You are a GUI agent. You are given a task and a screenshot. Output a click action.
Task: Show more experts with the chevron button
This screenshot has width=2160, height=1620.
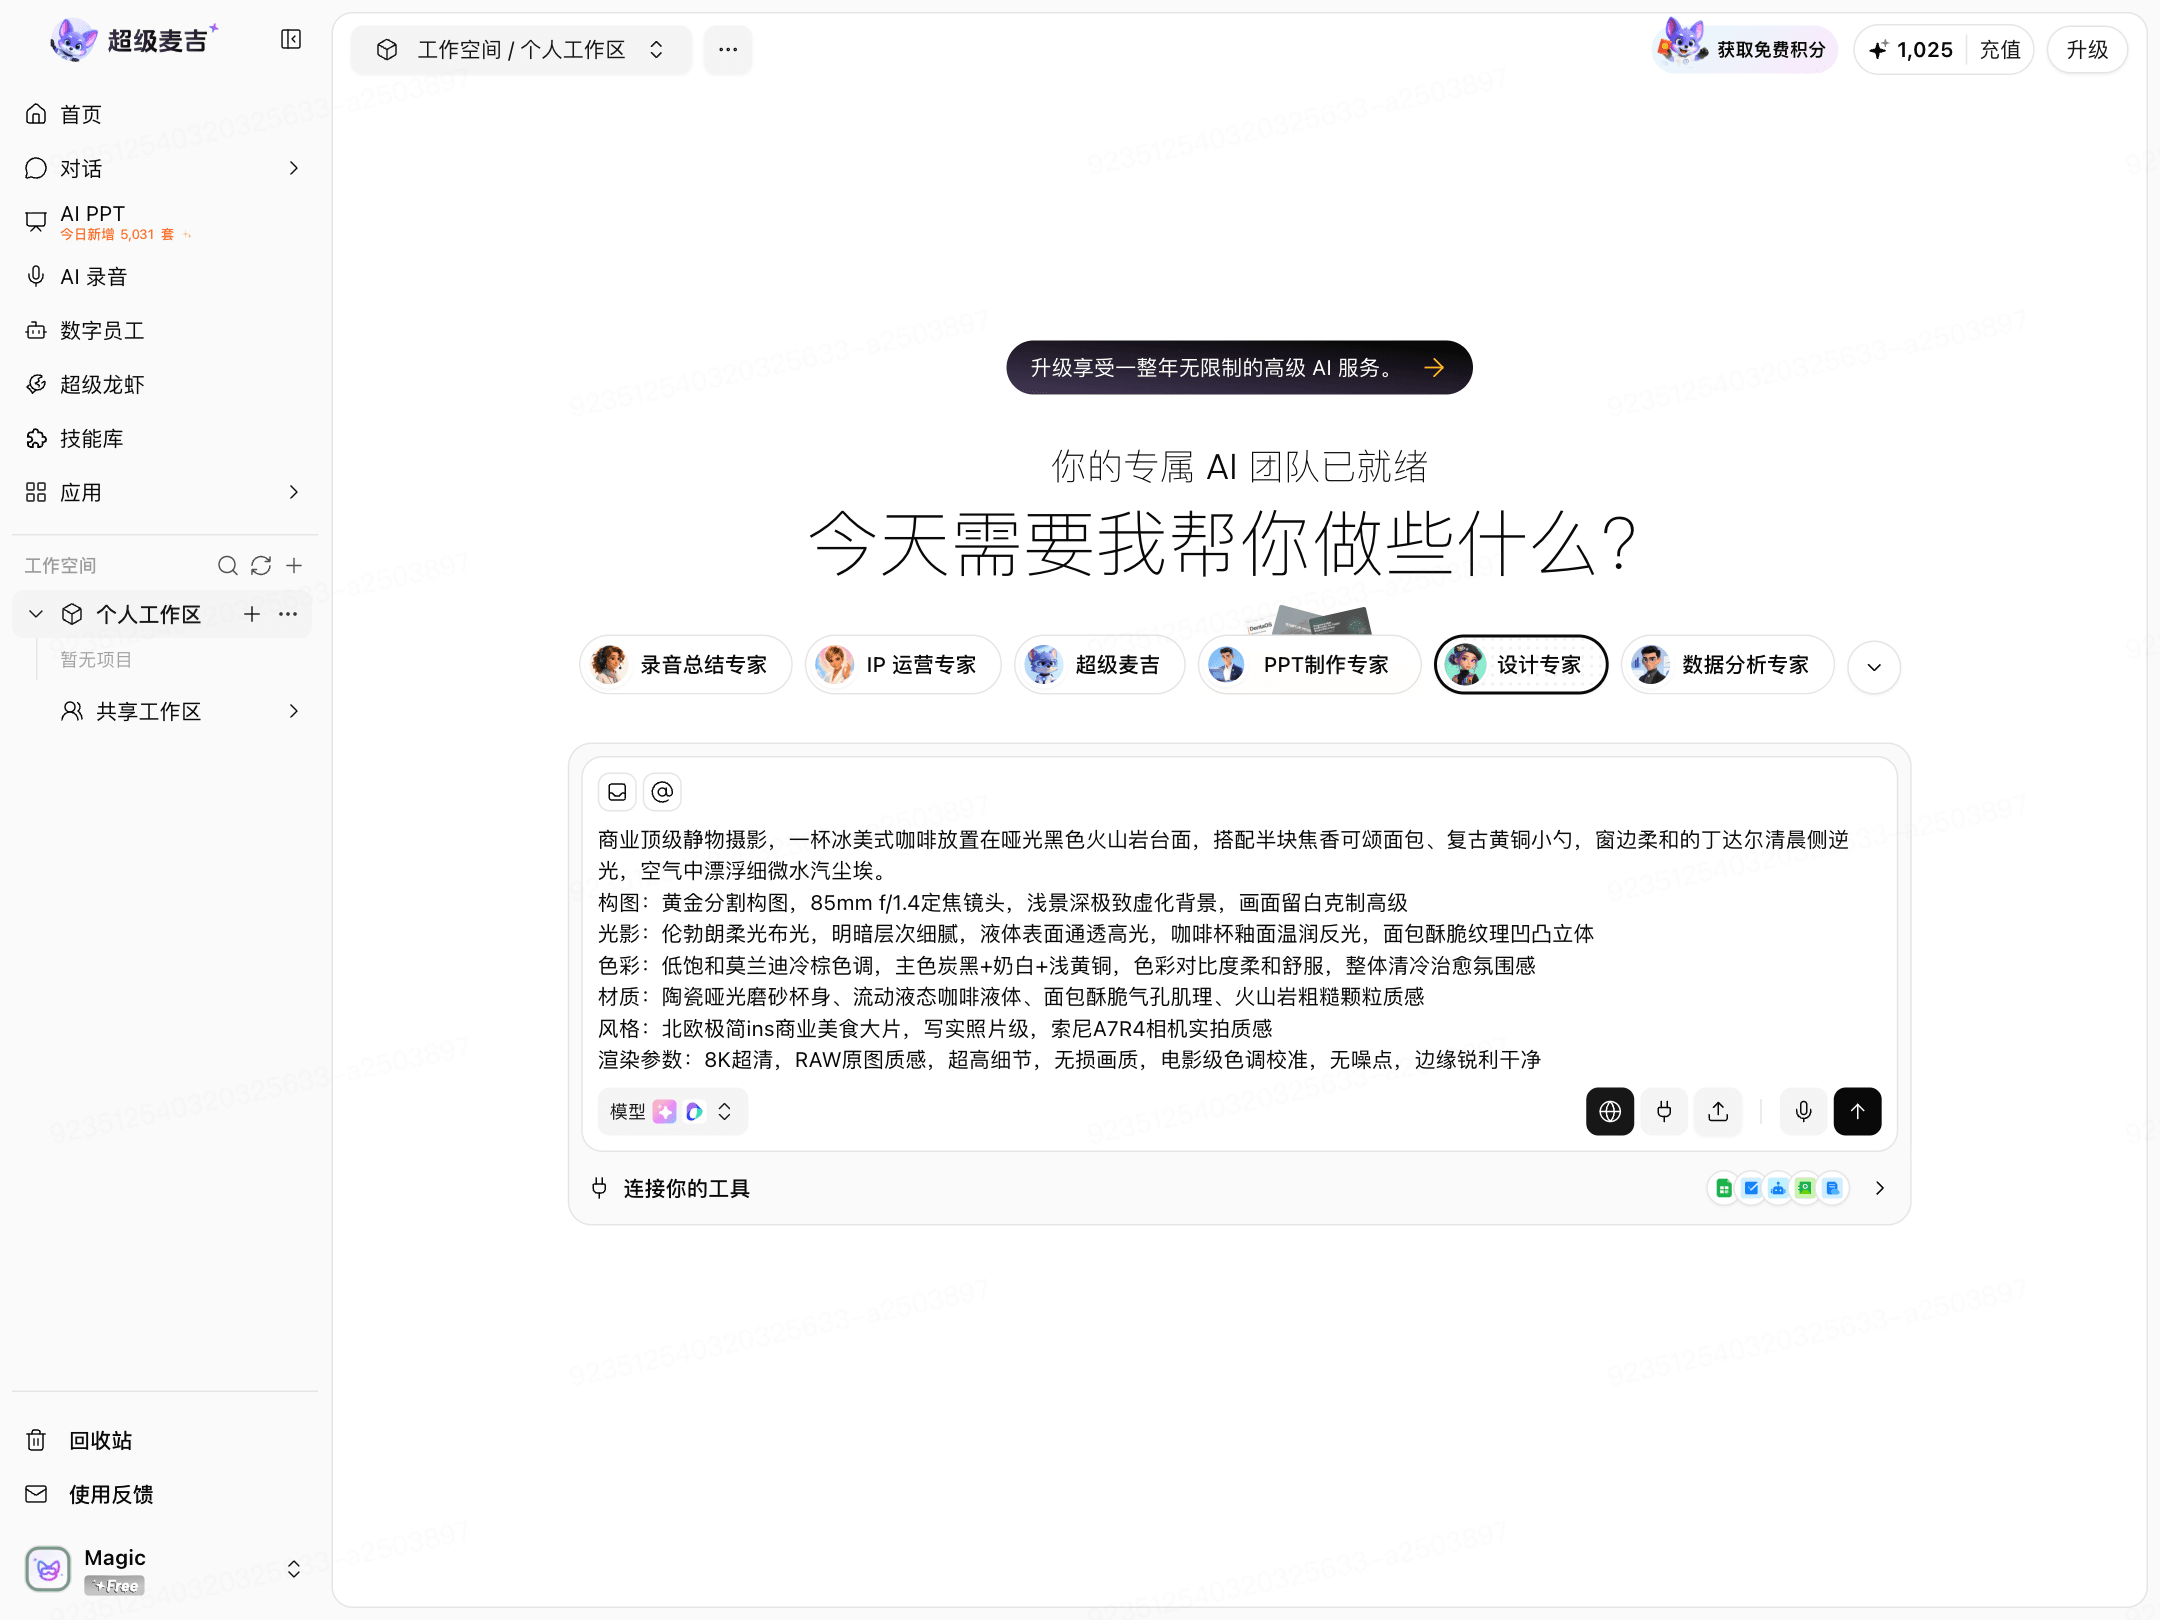tap(1874, 667)
